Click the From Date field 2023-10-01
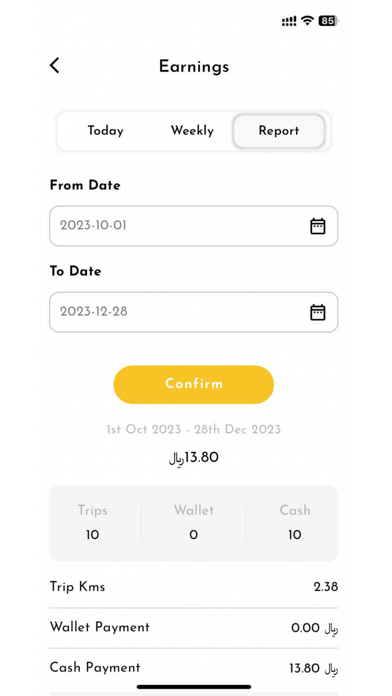Image resolution: width=392 pixels, height=696 pixels. point(194,226)
